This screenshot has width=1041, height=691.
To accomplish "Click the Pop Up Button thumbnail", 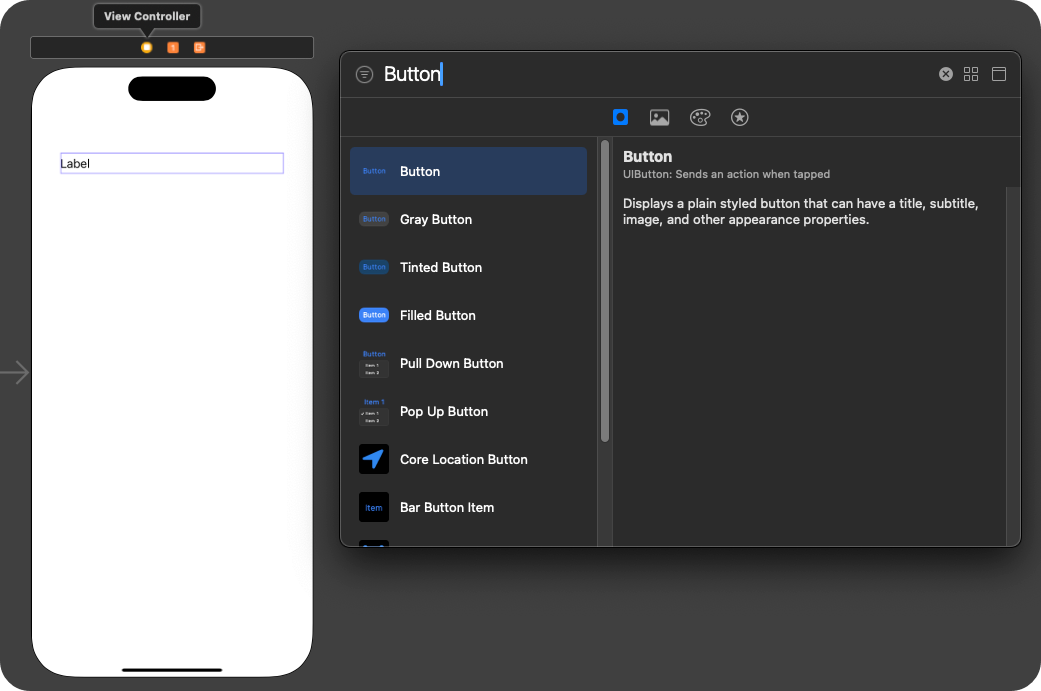I will coord(374,412).
